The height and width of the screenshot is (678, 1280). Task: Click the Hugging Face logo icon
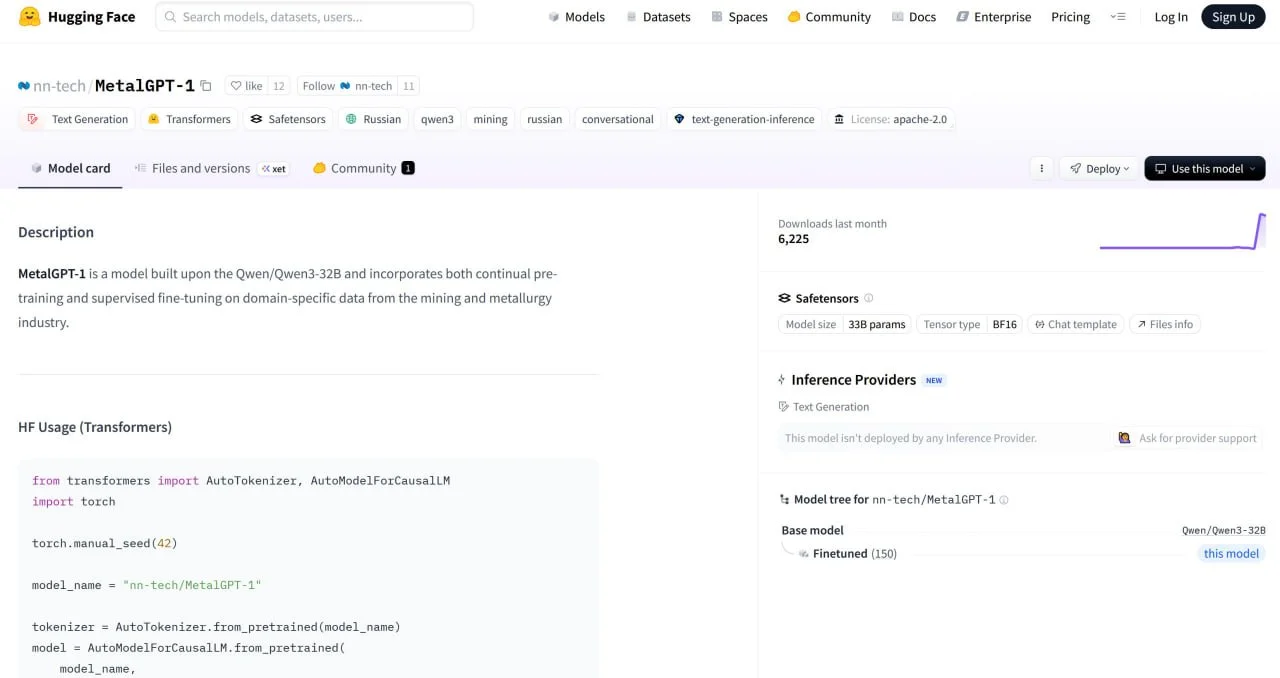click(x=30, y=17)
